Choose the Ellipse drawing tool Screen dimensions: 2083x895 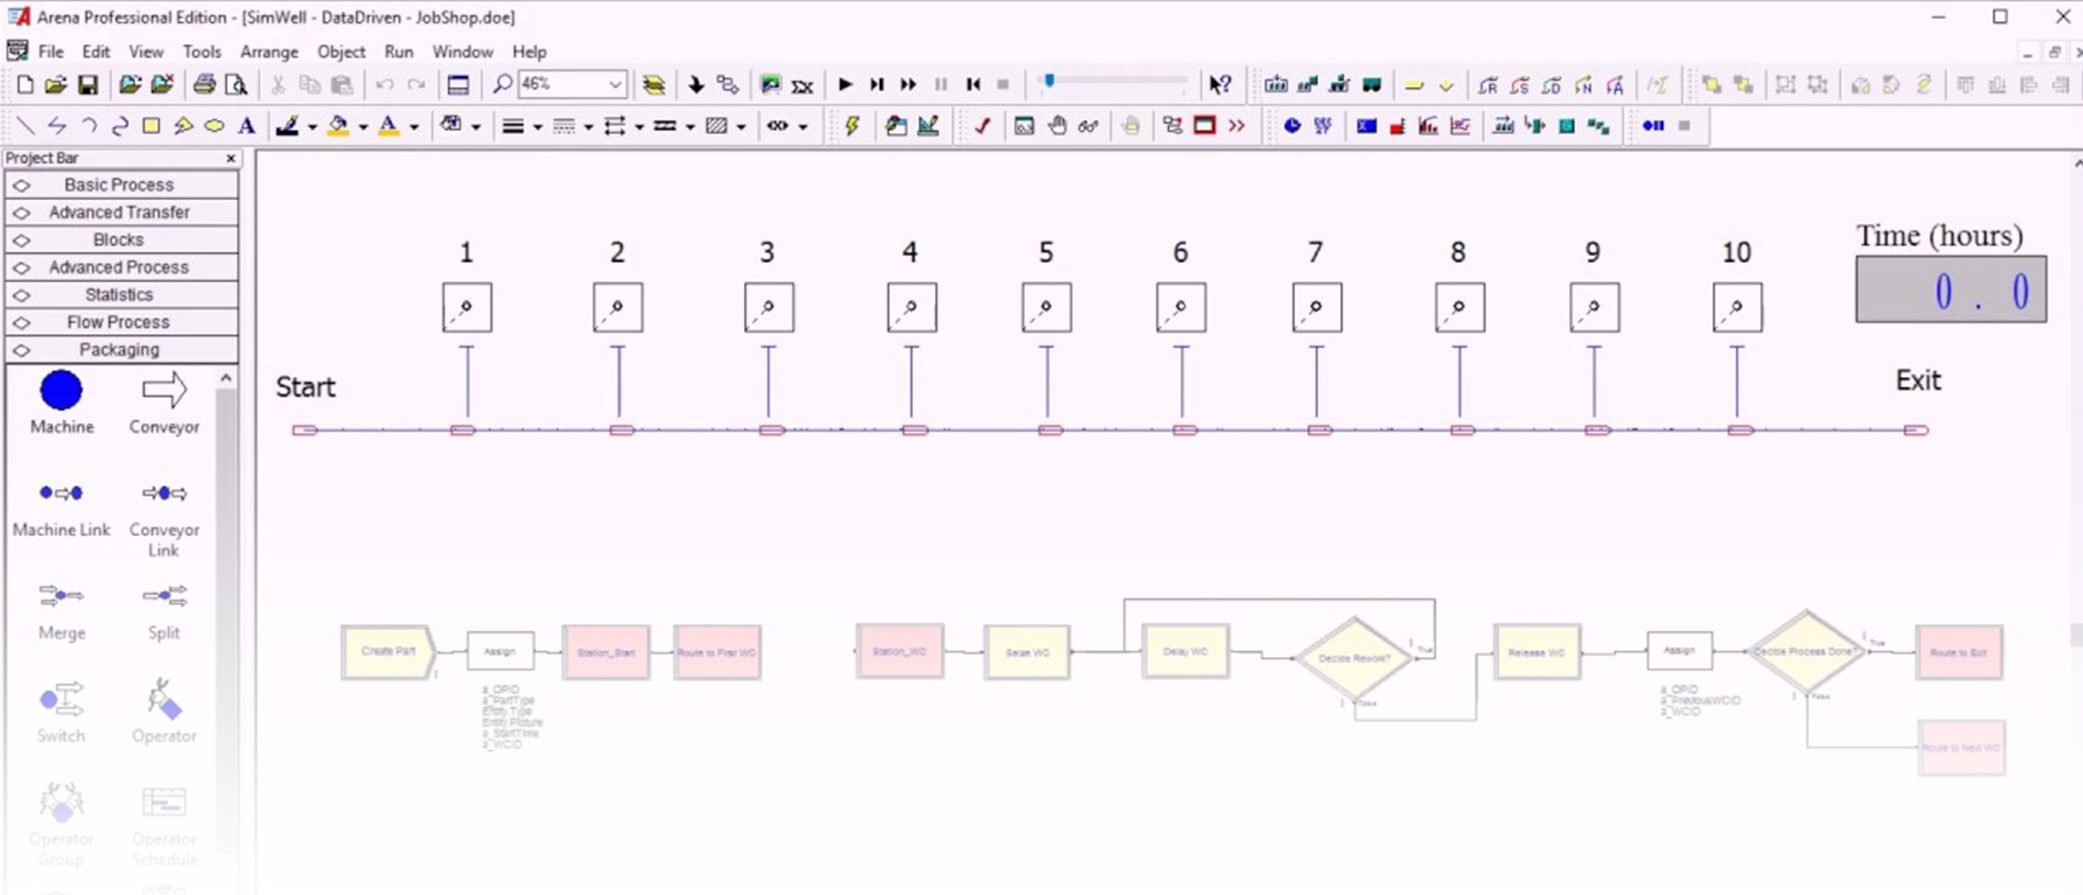pyautogui.click(x=214, y=126)
